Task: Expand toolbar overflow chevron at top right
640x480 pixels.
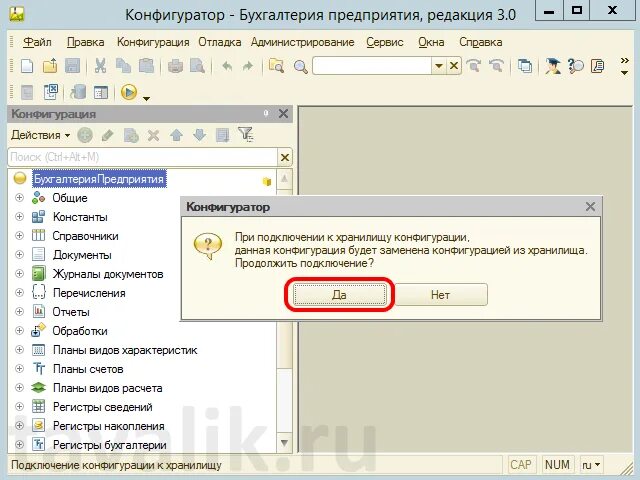Action: pos(624,61)
